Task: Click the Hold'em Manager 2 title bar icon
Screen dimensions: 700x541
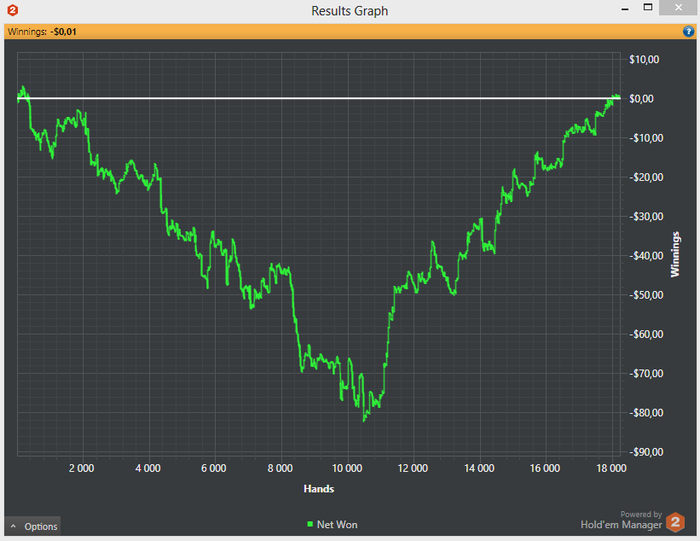Action: [x=12, y=10]
